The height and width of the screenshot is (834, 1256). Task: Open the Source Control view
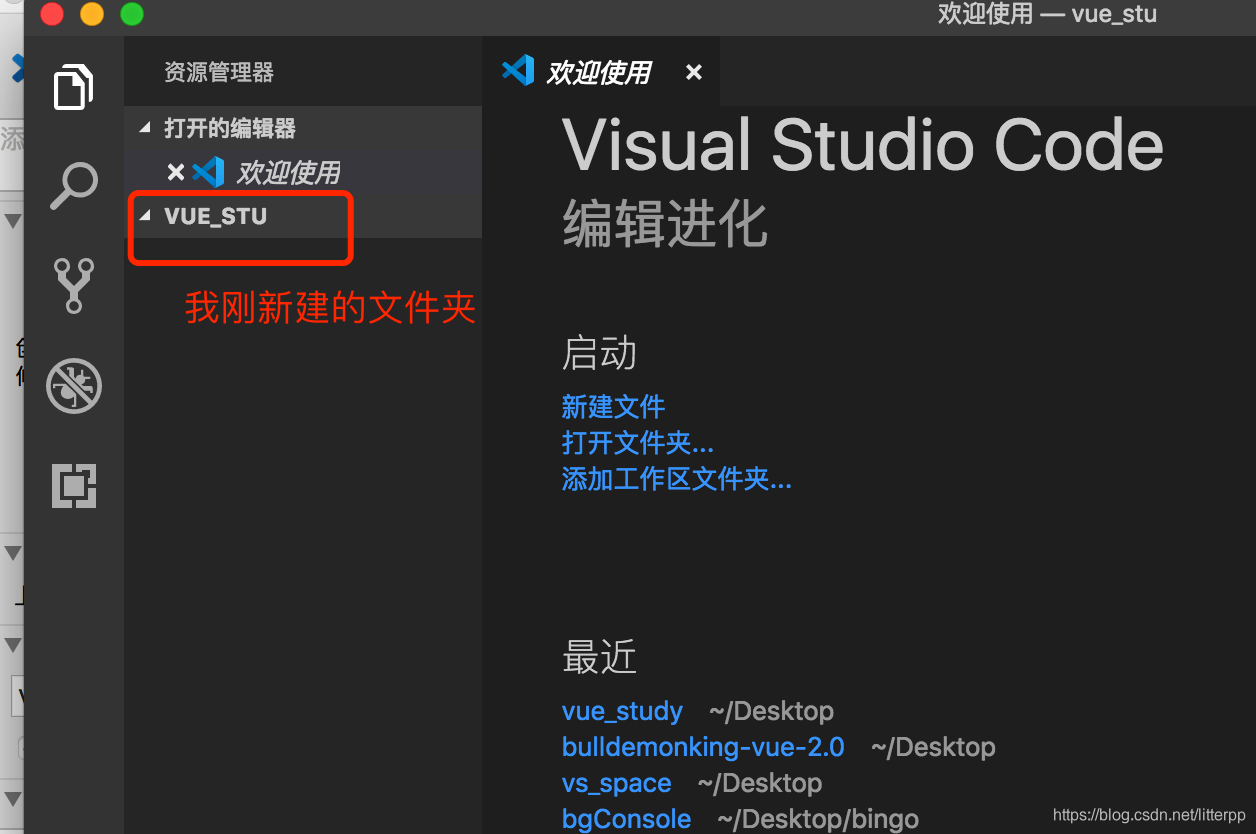tap(74, 285)
